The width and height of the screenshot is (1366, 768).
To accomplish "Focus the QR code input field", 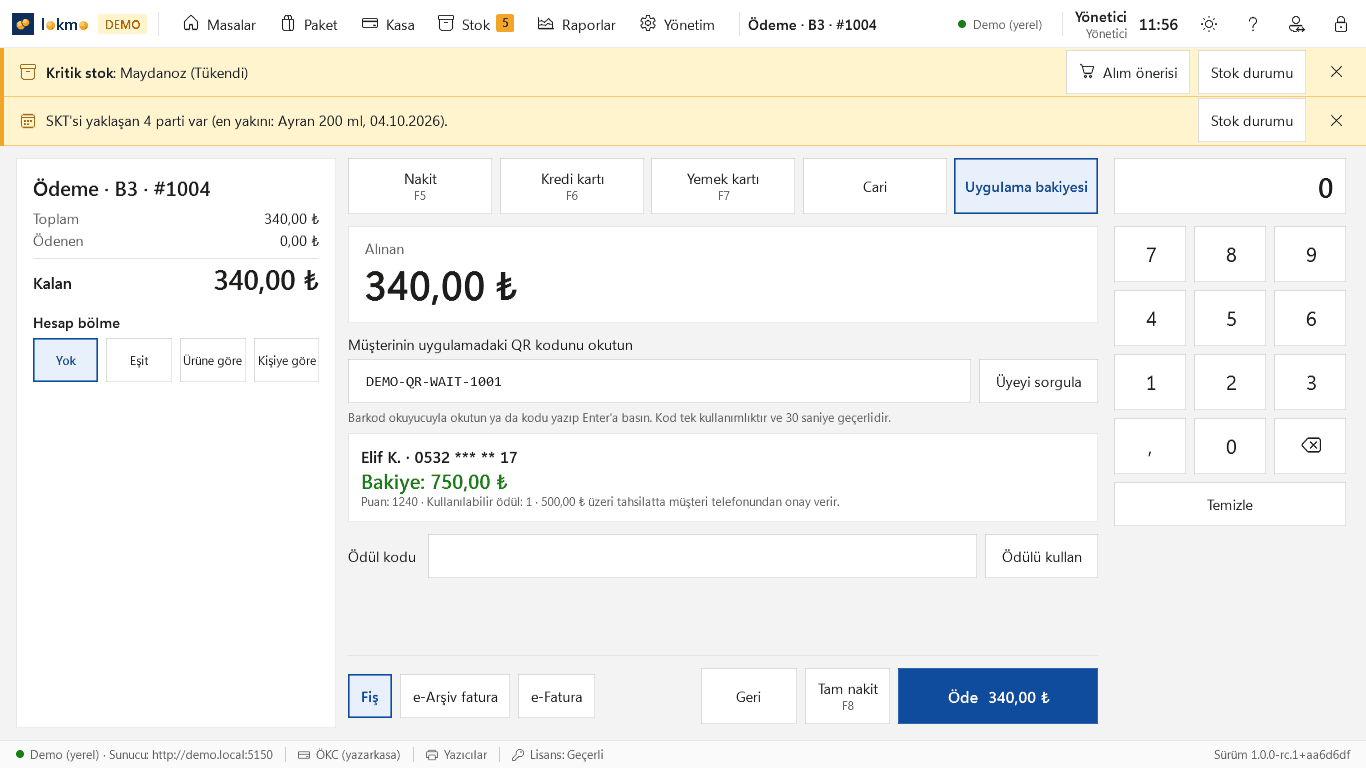I will [659, 381].
